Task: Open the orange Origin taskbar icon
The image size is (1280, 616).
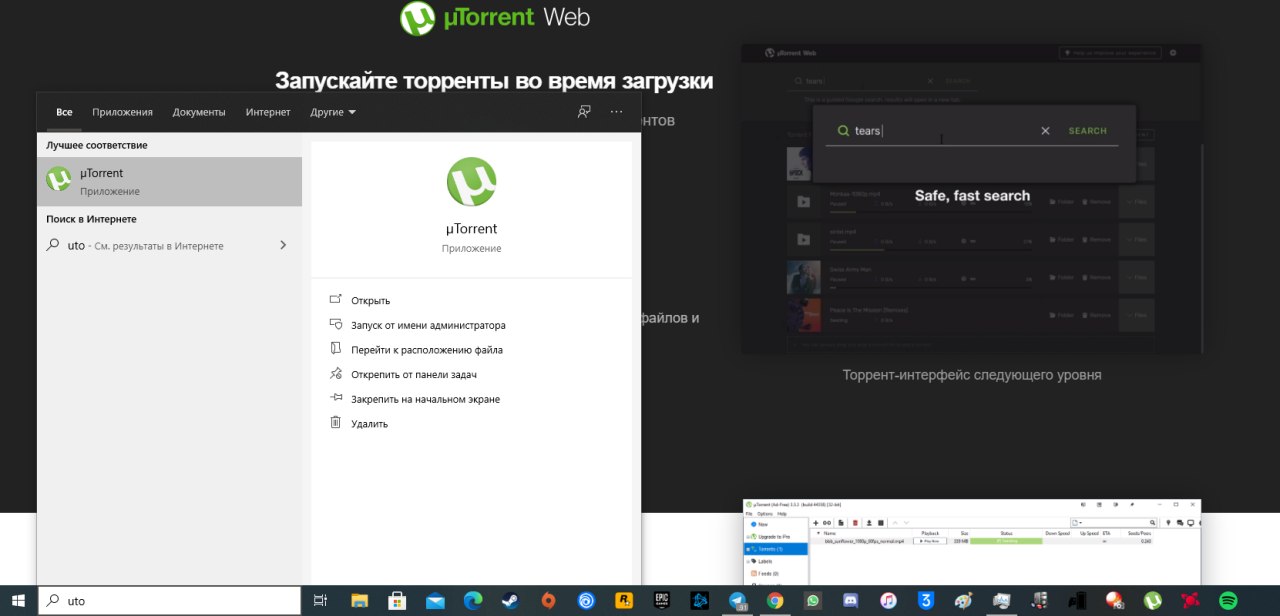Action: point(548,601)
